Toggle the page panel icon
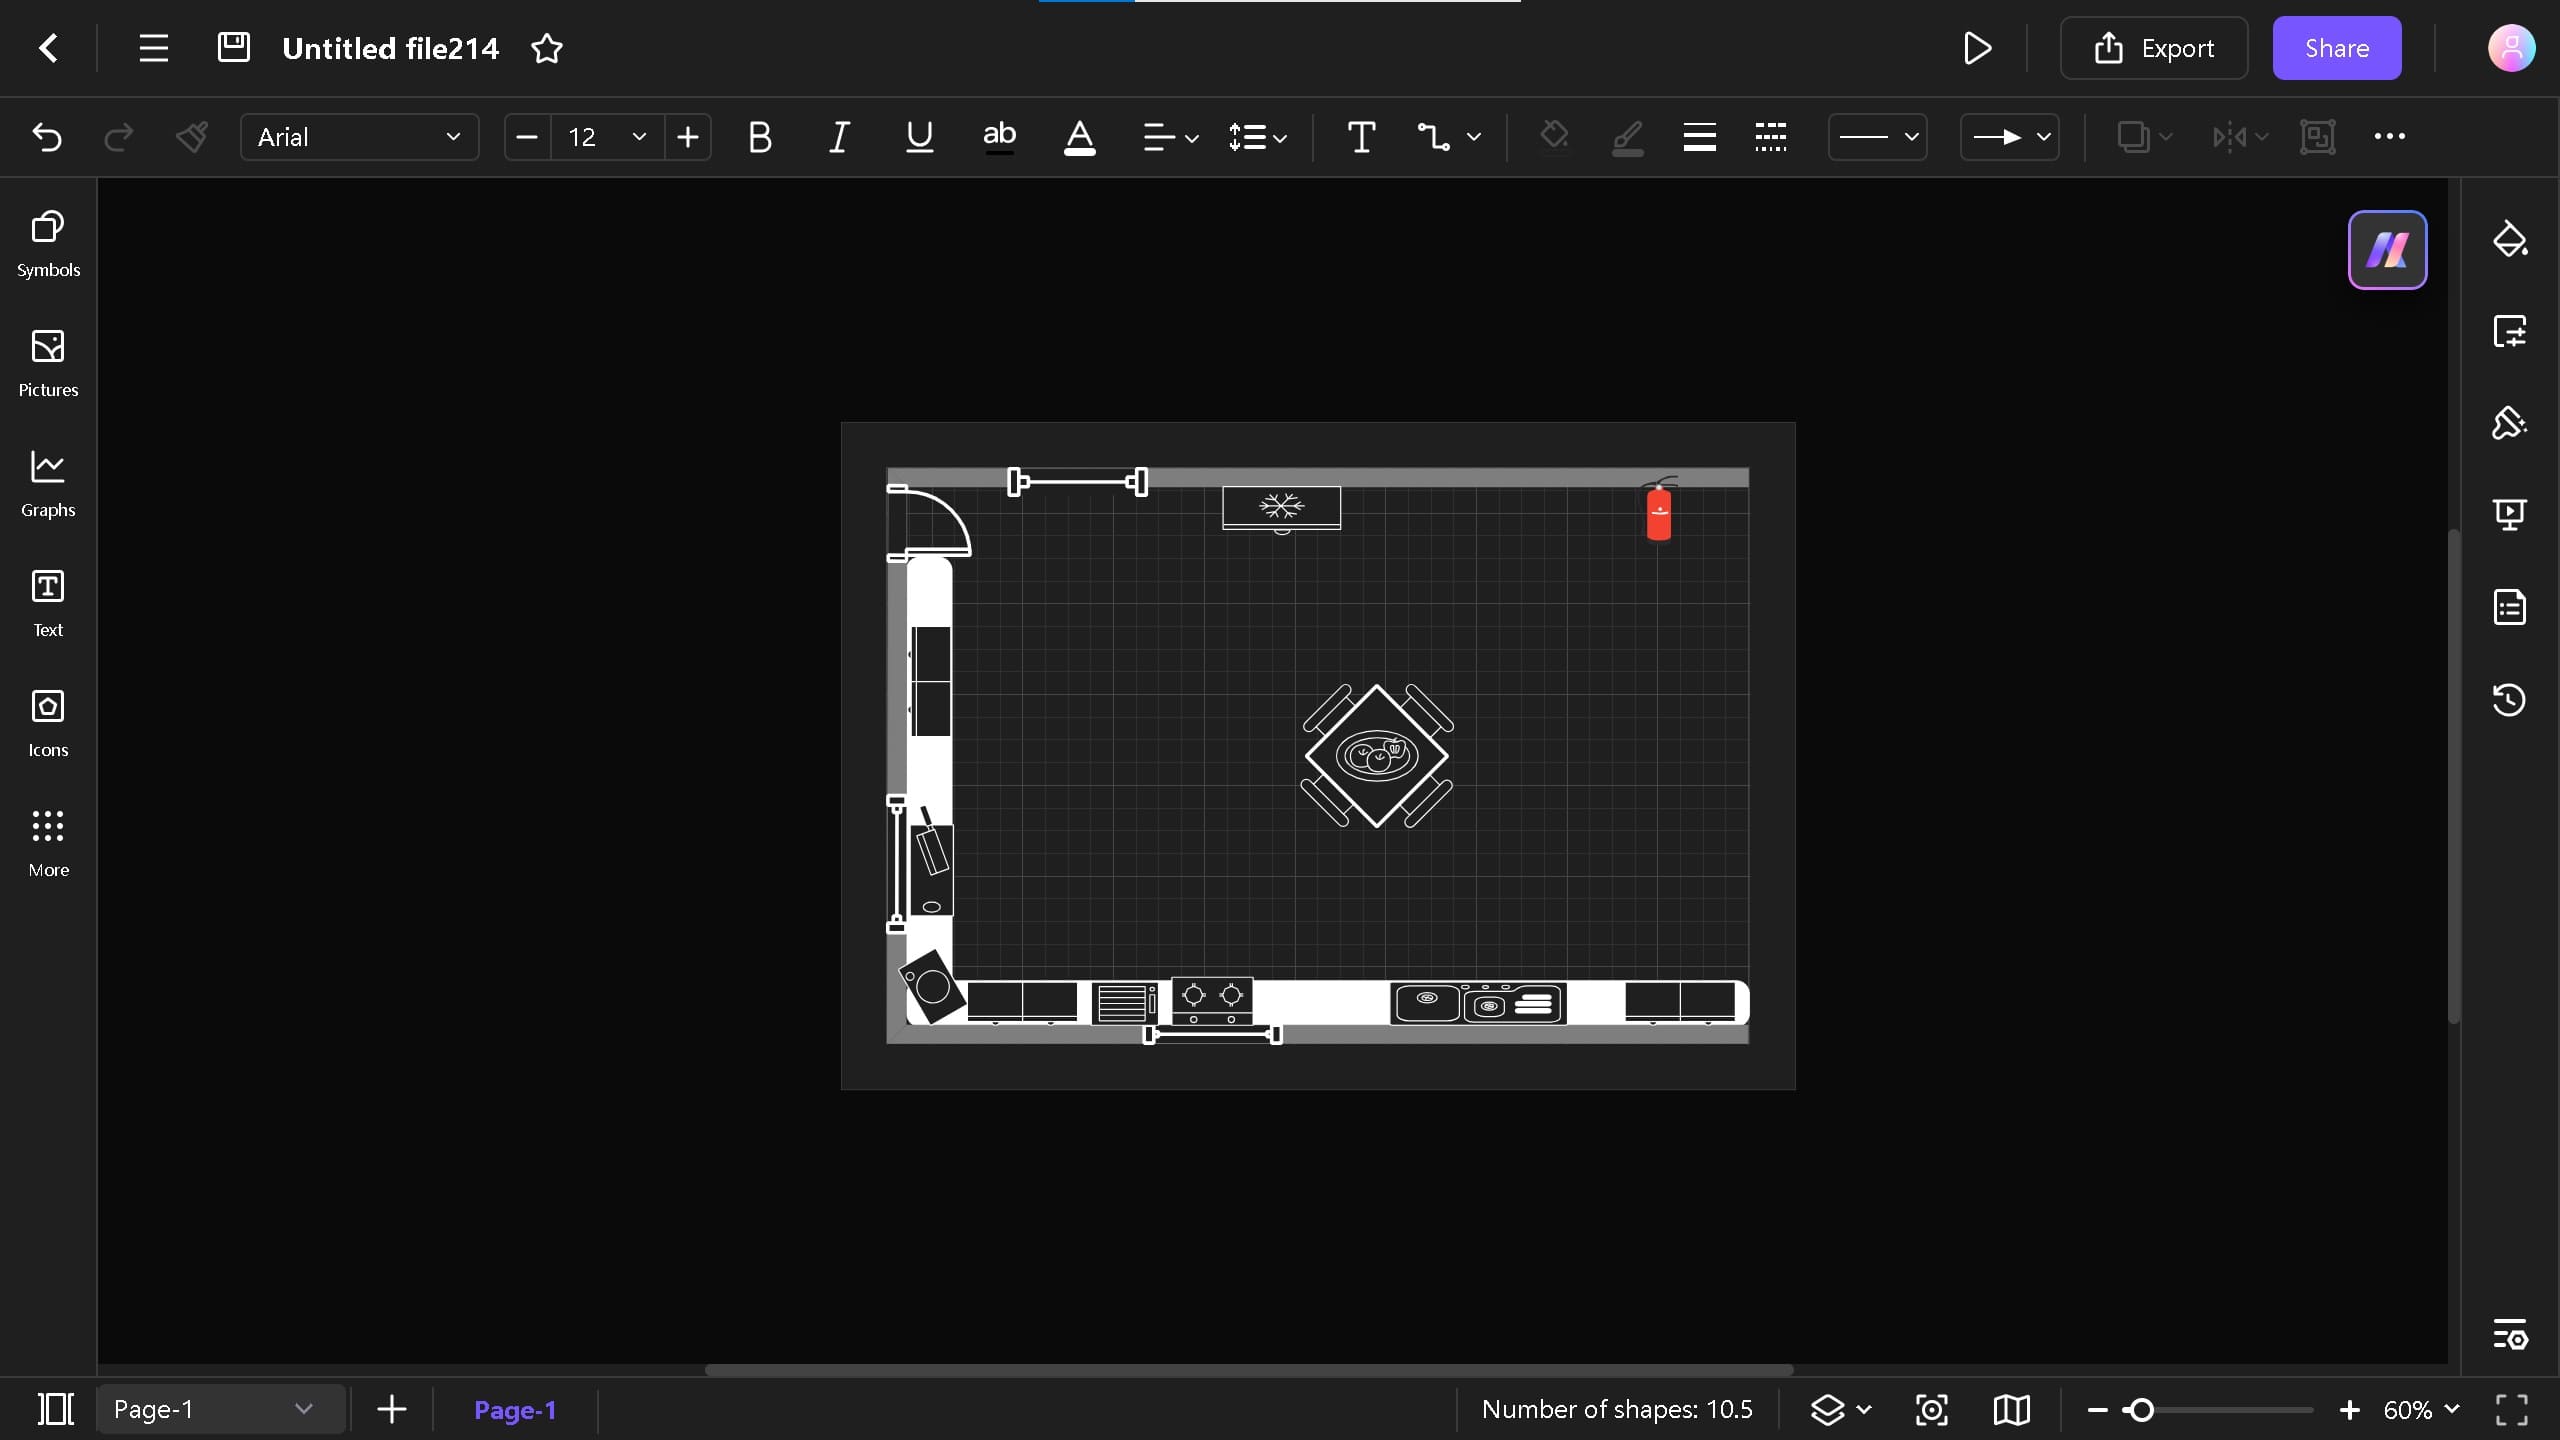This screenshot has height=1440, width=2560. point(56,1409)
